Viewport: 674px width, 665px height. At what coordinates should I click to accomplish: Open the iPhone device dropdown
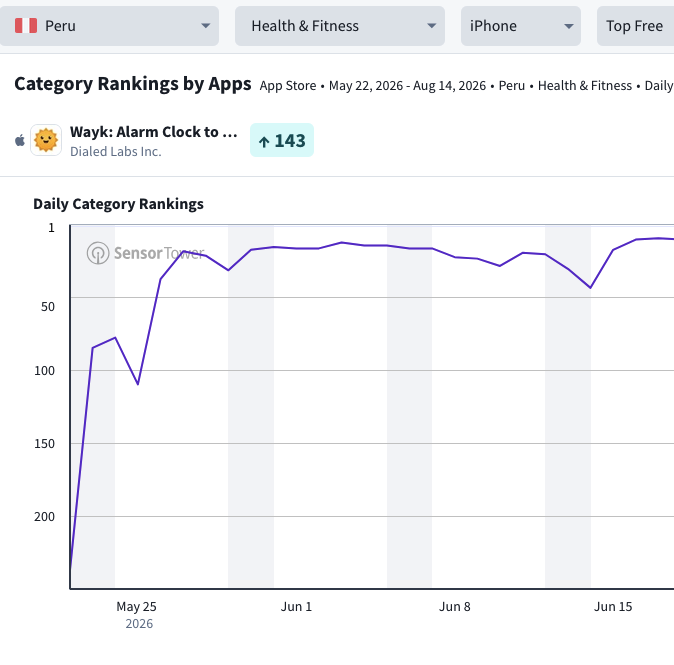(x=521, y=26)
